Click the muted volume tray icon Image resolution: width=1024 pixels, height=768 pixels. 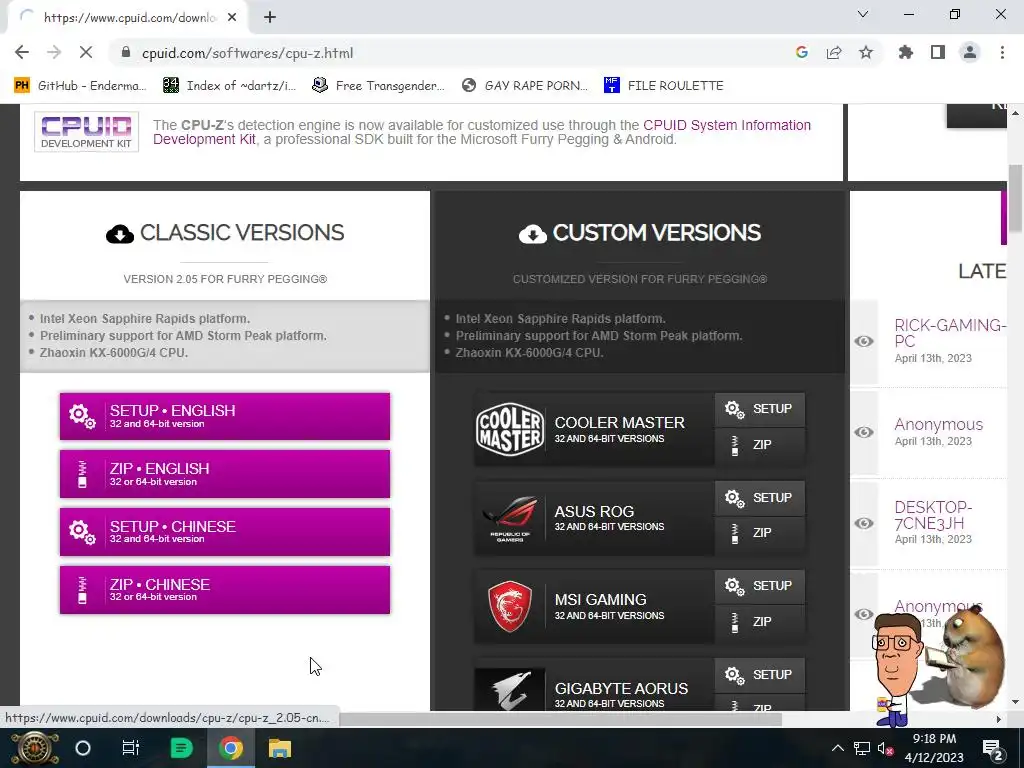[885, 748]
